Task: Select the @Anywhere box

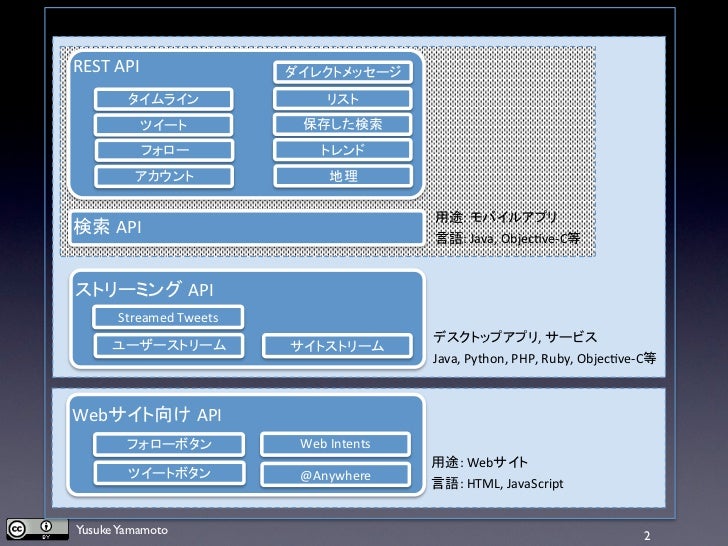Action: 335,475
